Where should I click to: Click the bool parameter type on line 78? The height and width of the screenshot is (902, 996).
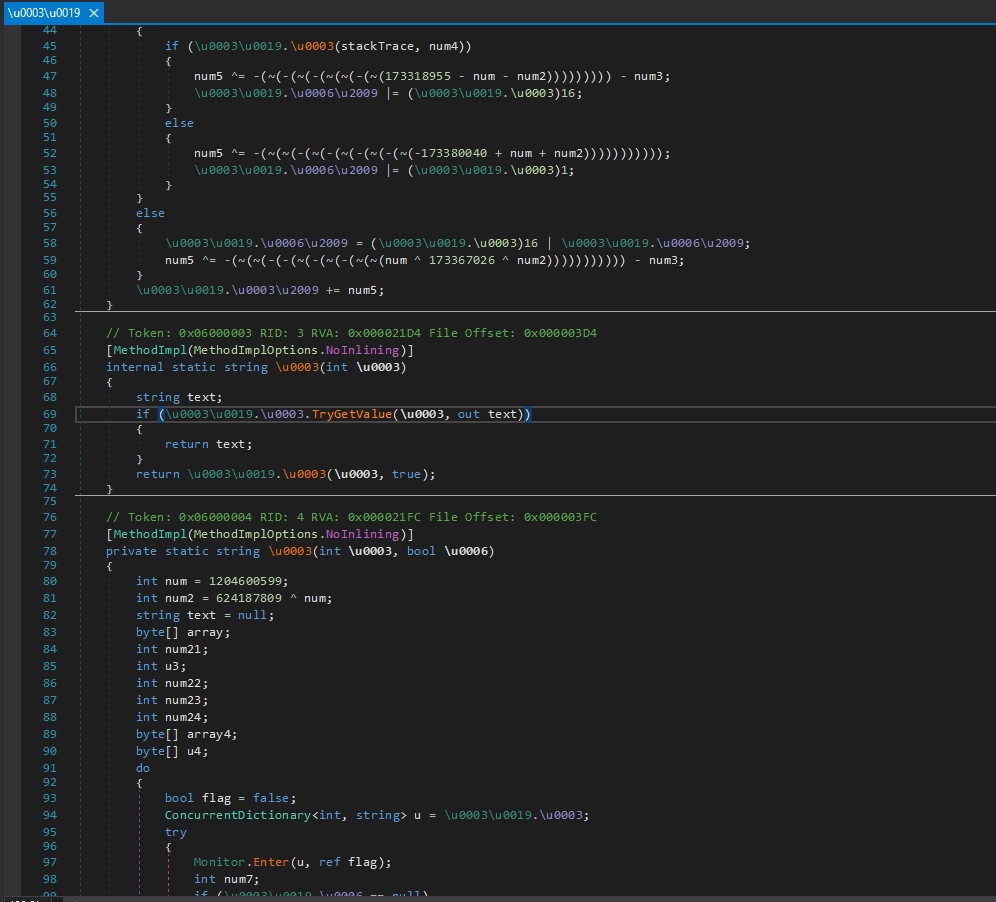click(421, 551)
